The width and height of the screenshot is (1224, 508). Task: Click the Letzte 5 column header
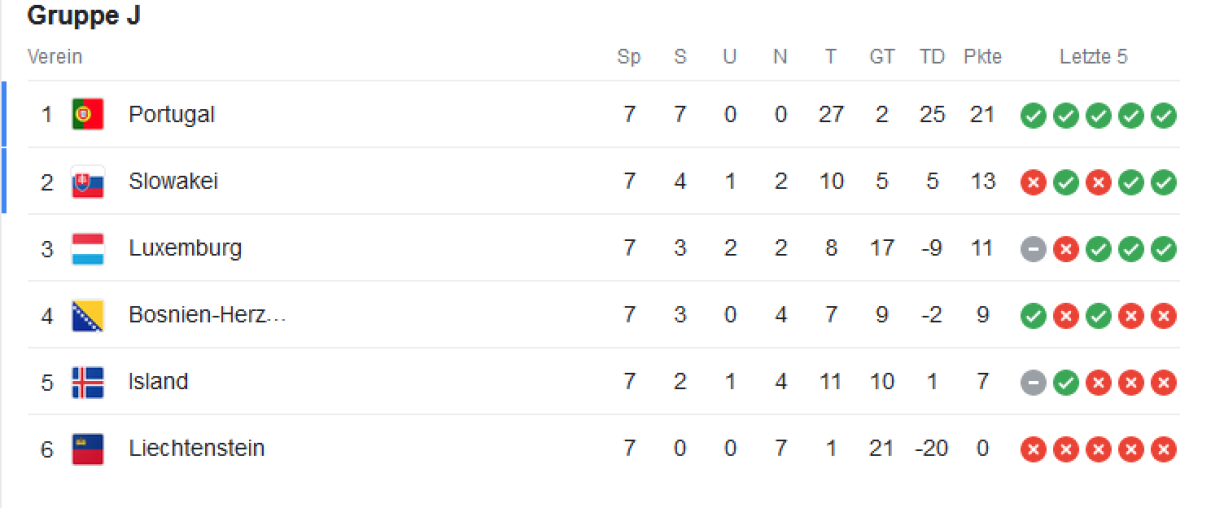pos(1093,57)
